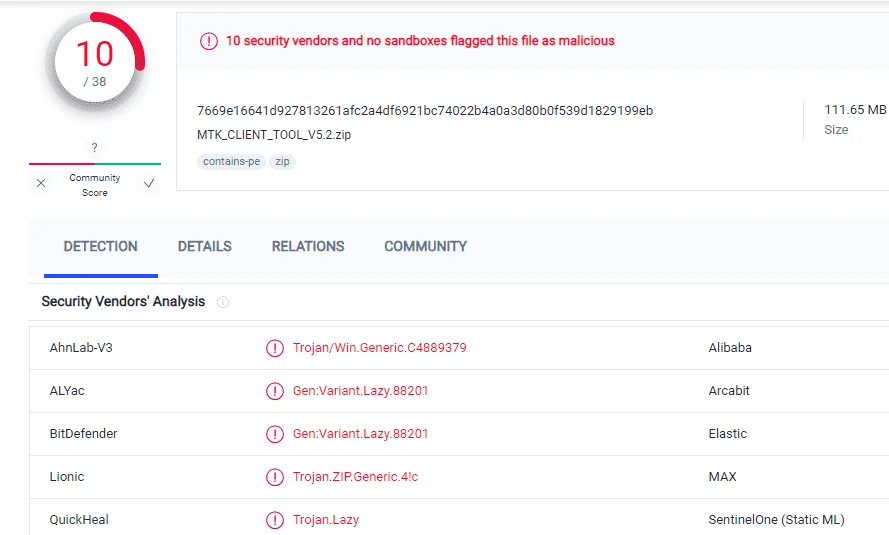Screen dimensions: 889x535
Task: Click the MTK_CLIENT_TOOL_V5.2.zip file name
Action: 274,135
